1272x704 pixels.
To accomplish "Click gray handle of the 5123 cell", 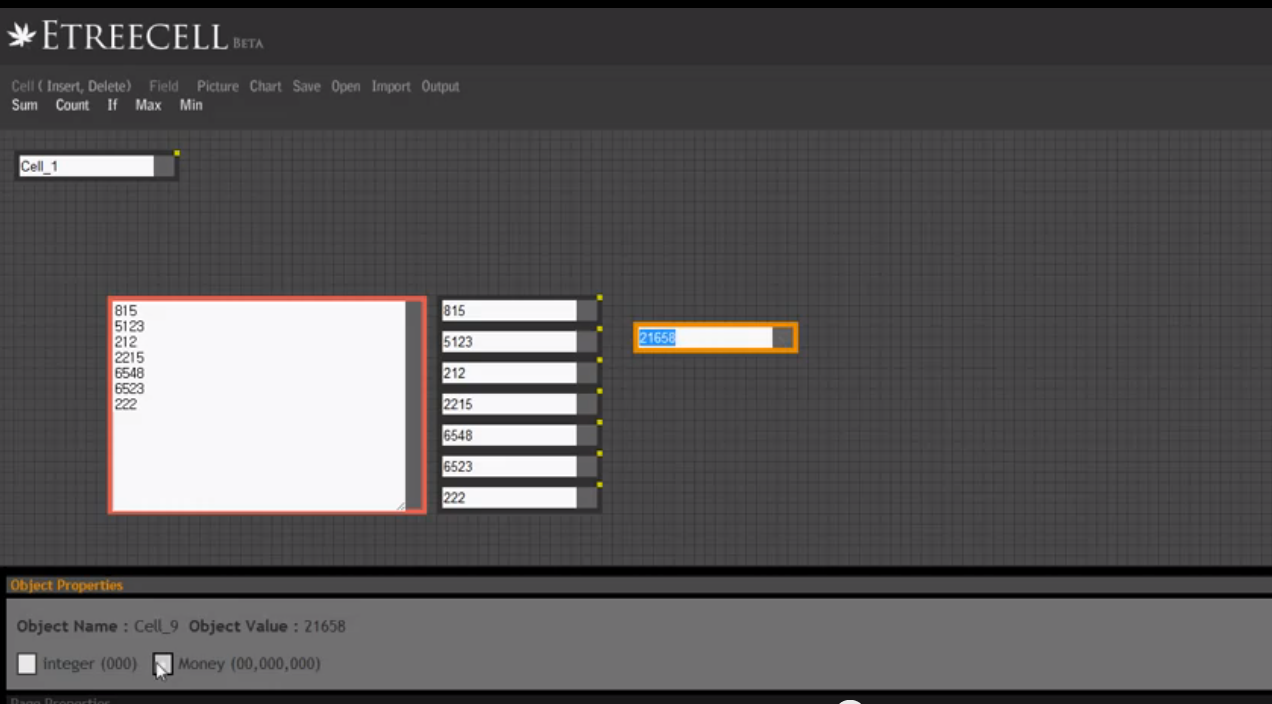I will click(587, 342).
